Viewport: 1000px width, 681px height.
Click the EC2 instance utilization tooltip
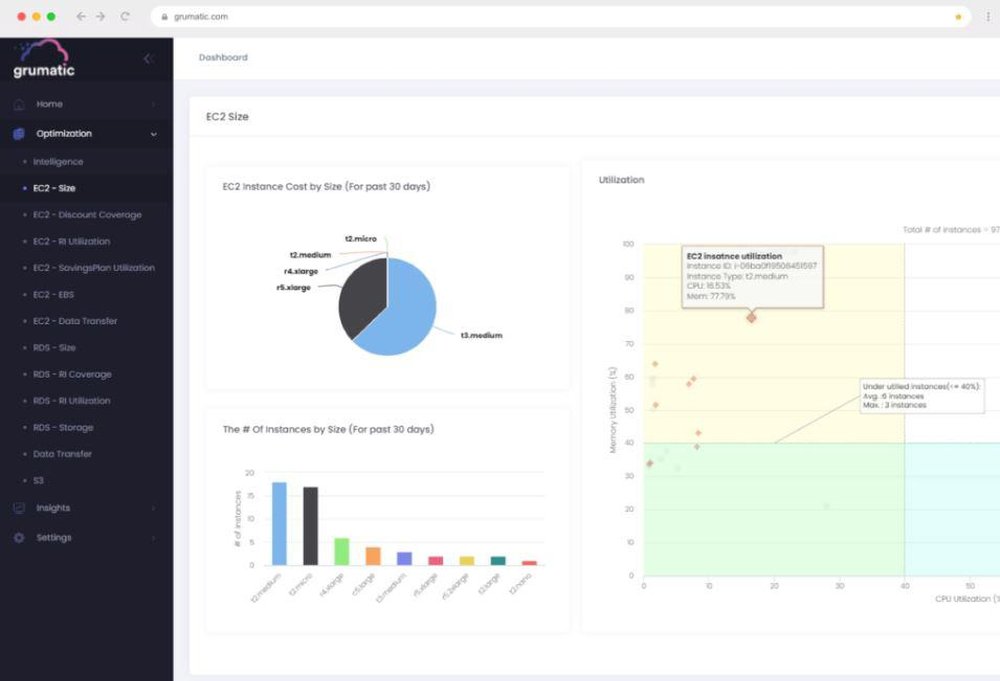click(x=753, y=277)
